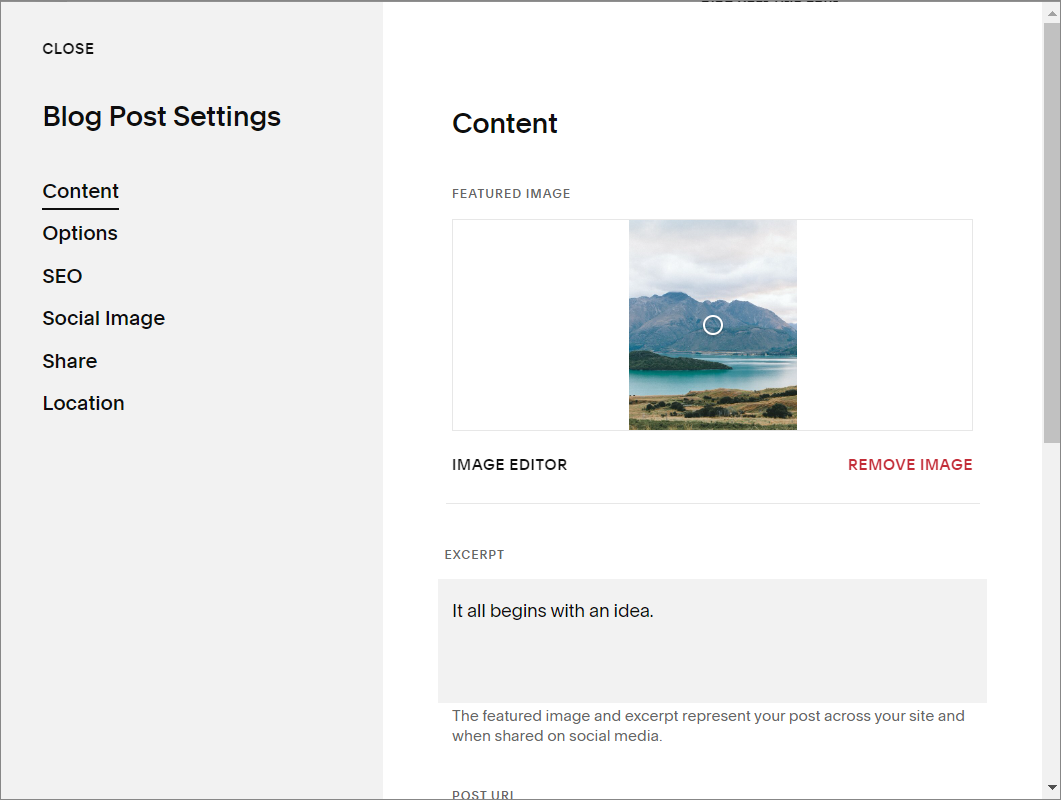1061x800 pixels.
Task: Select the Social Image section
Action: click(x=103, y=318)
